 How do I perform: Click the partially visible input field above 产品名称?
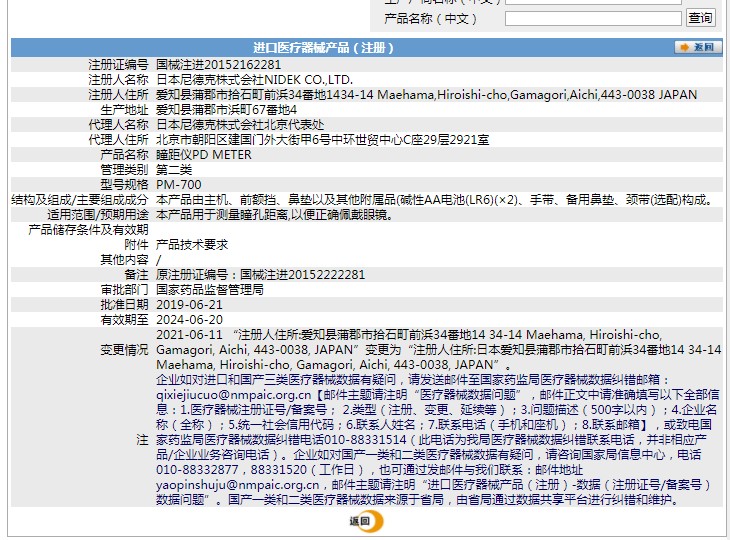pyautogui.click(x=593, y=2)
